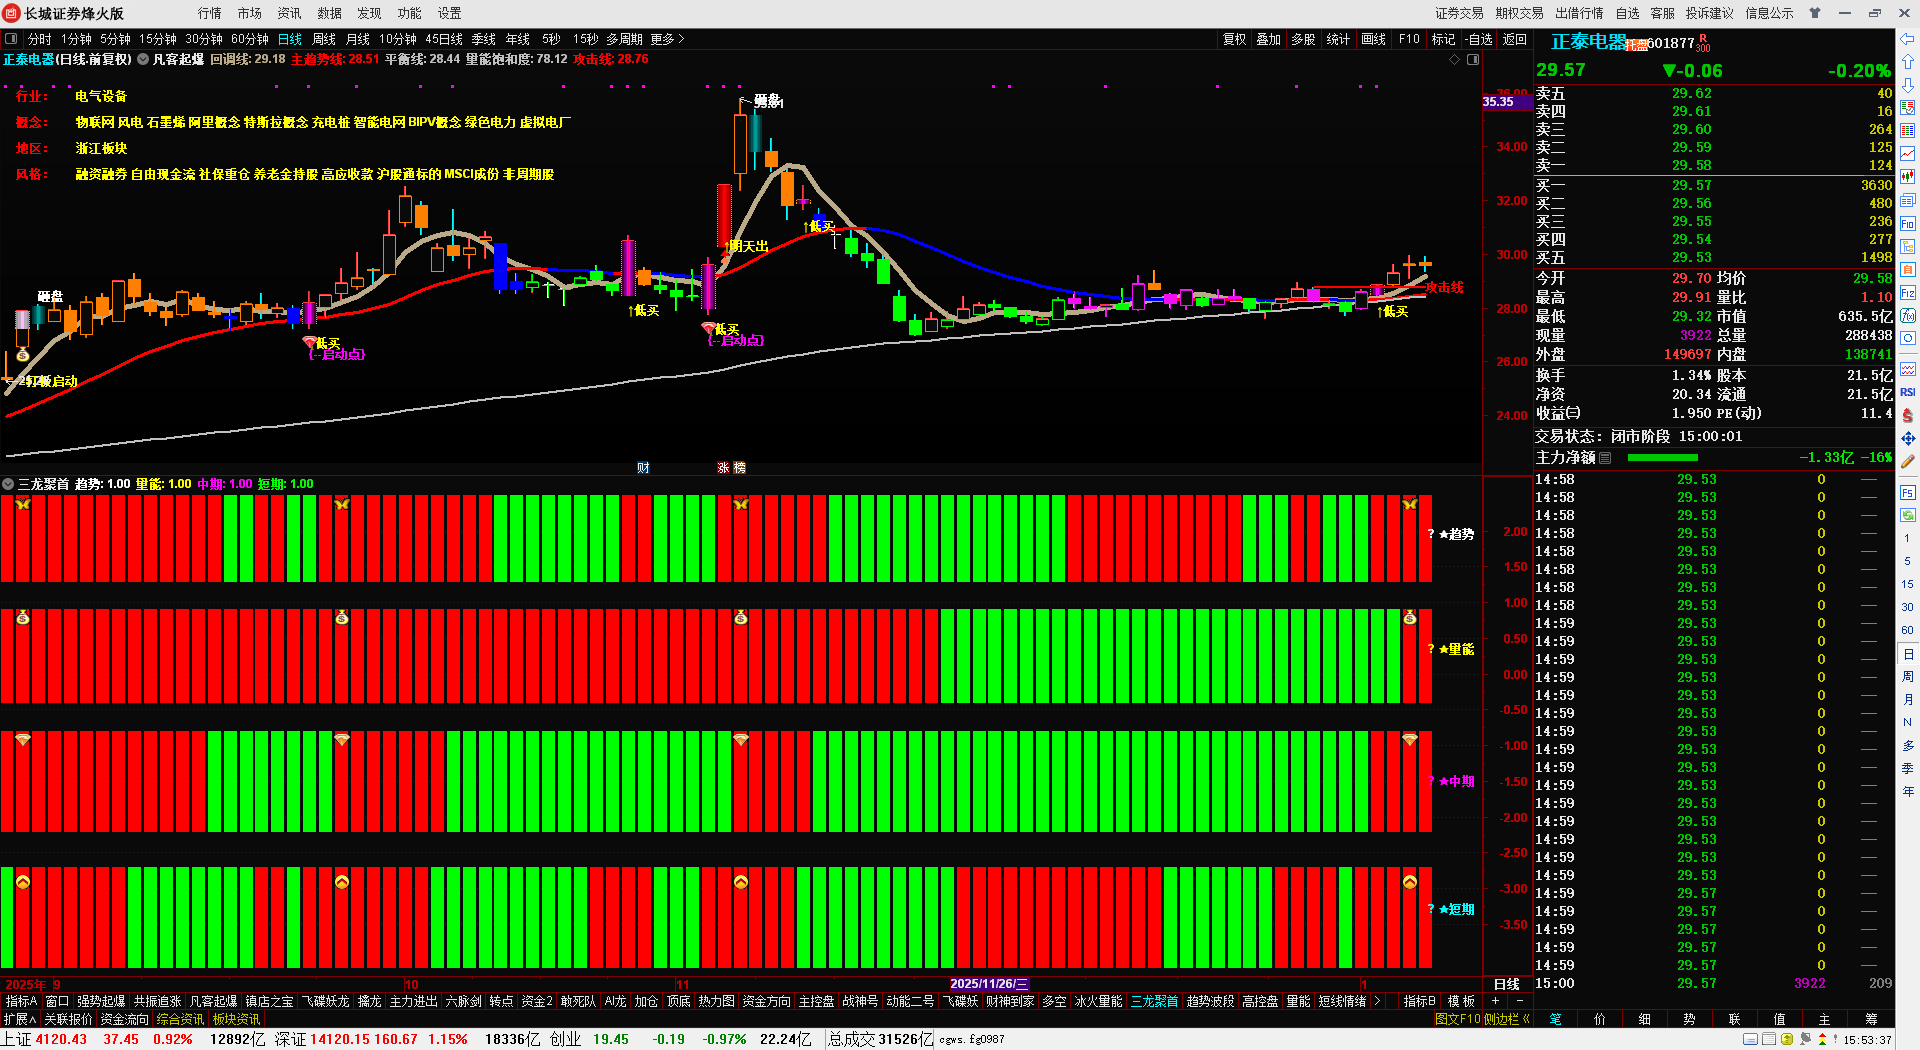This screenshot has height=1050, width=1920.
Task: Click the gold coin icon in status bar
Action: click(1787, 1039)
